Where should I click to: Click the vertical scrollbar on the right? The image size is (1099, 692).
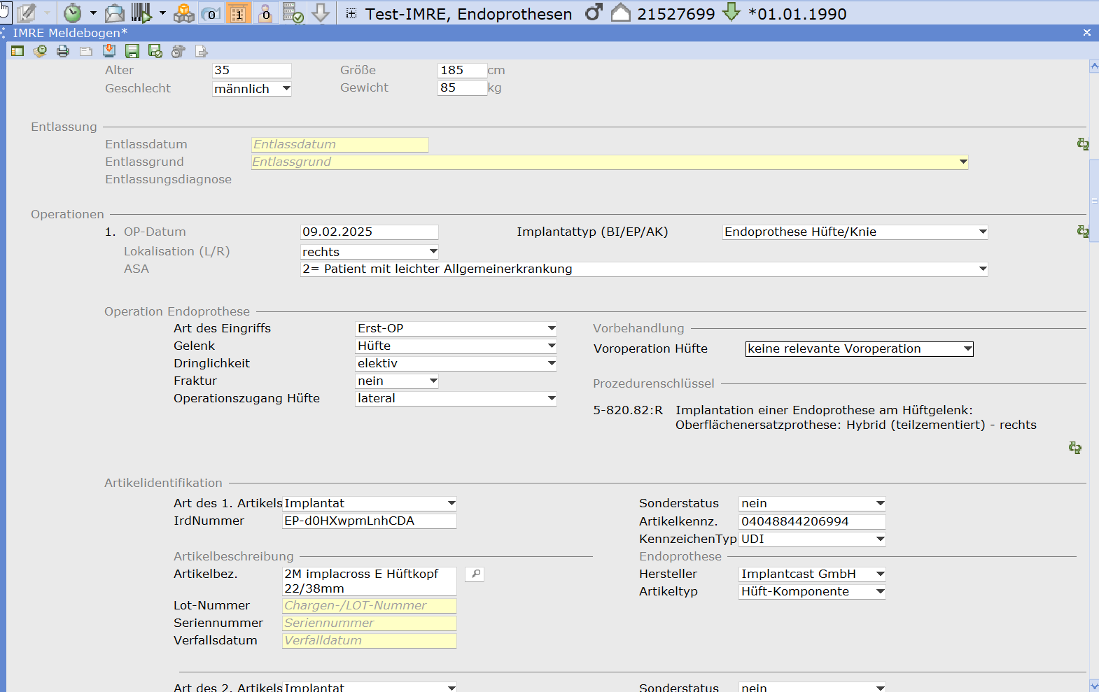pos(1093,200)
